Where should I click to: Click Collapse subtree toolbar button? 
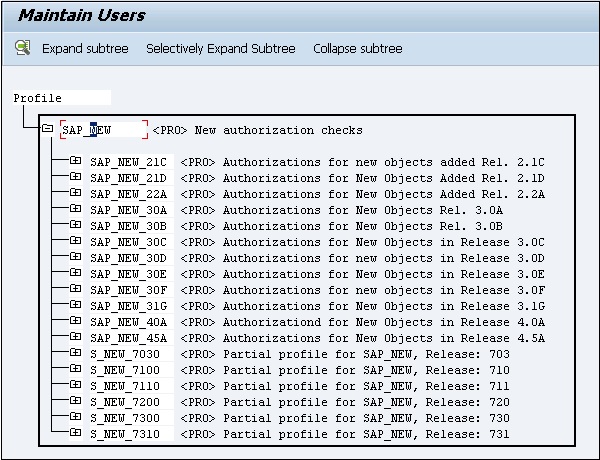[357, 48]
